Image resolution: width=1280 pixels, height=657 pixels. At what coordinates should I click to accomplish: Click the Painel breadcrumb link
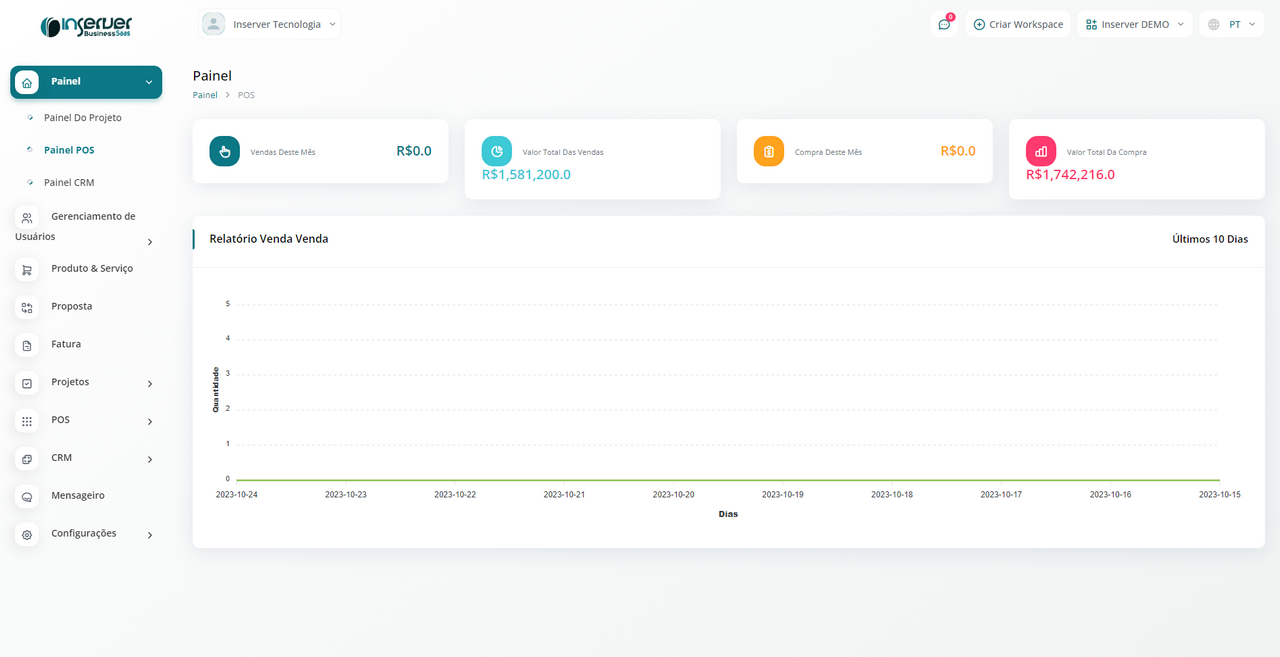pyautogui.click(x=205, y=95)
